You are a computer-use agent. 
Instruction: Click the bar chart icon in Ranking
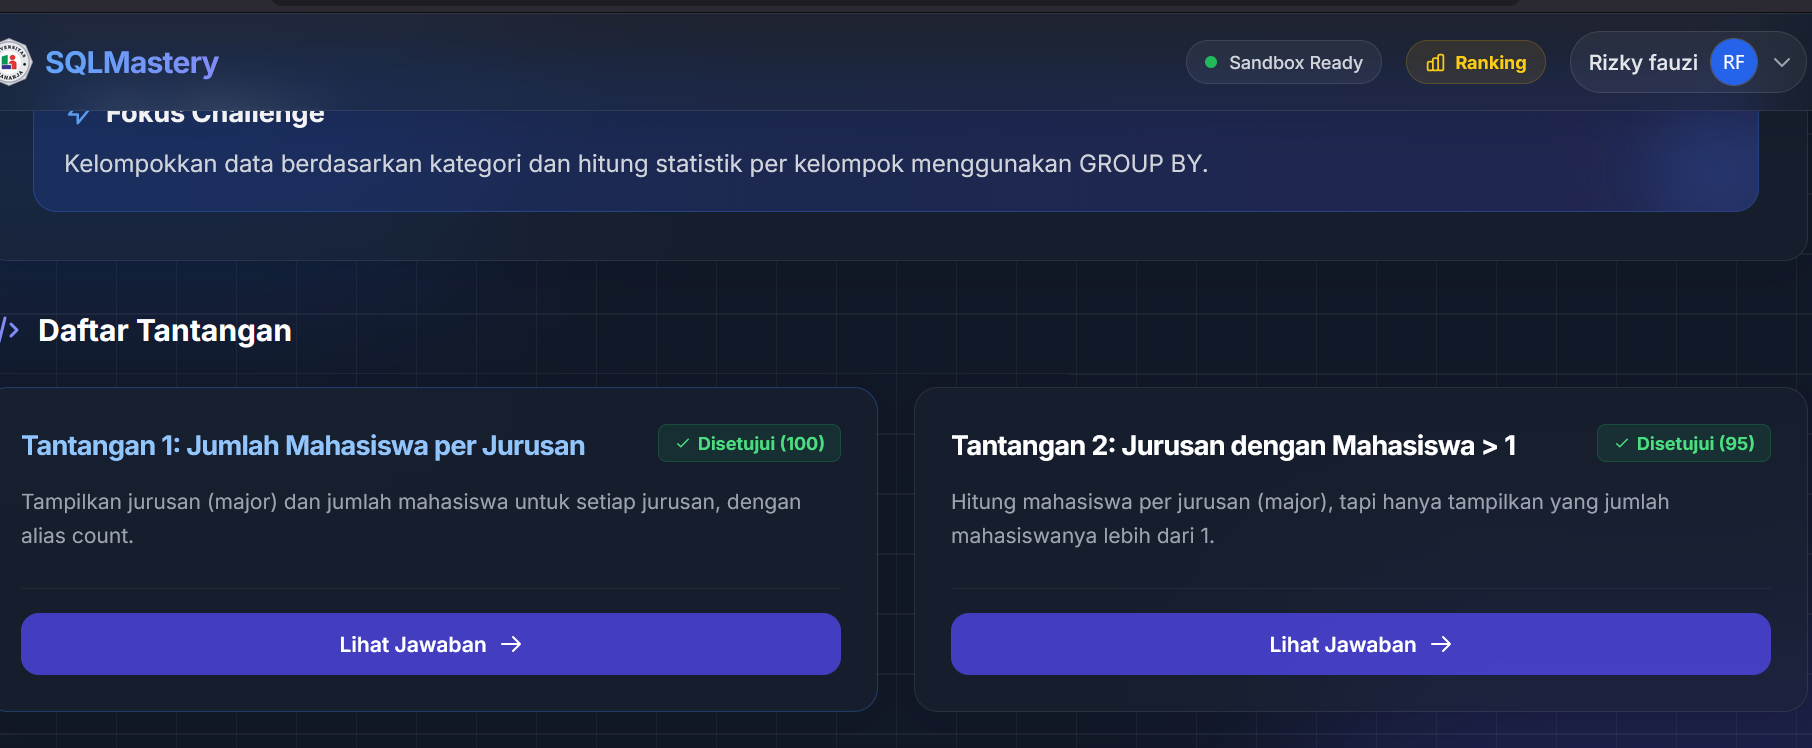(1435, 63)
